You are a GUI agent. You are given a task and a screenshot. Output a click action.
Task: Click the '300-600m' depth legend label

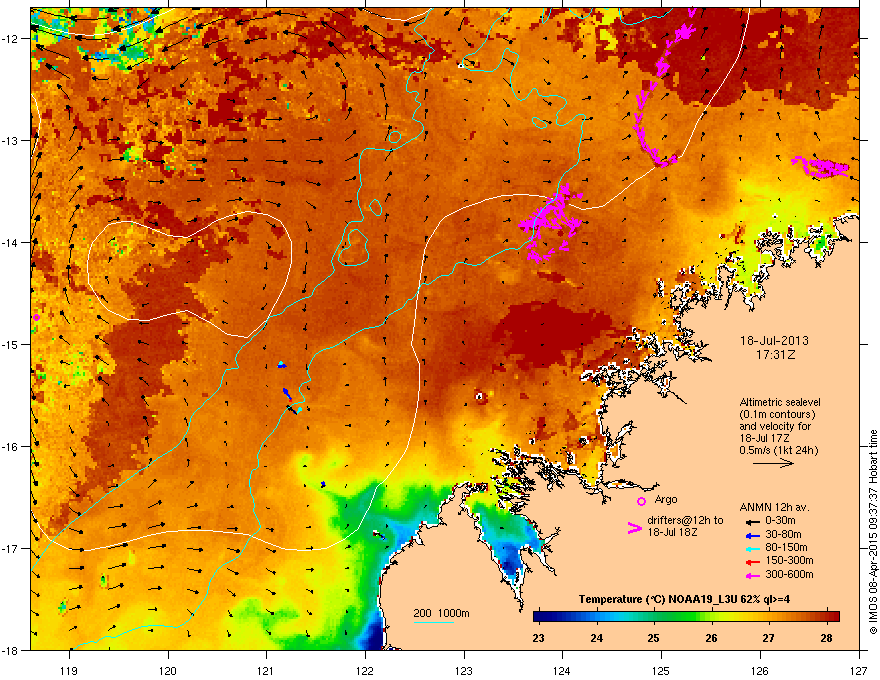[x=789, y=575]
